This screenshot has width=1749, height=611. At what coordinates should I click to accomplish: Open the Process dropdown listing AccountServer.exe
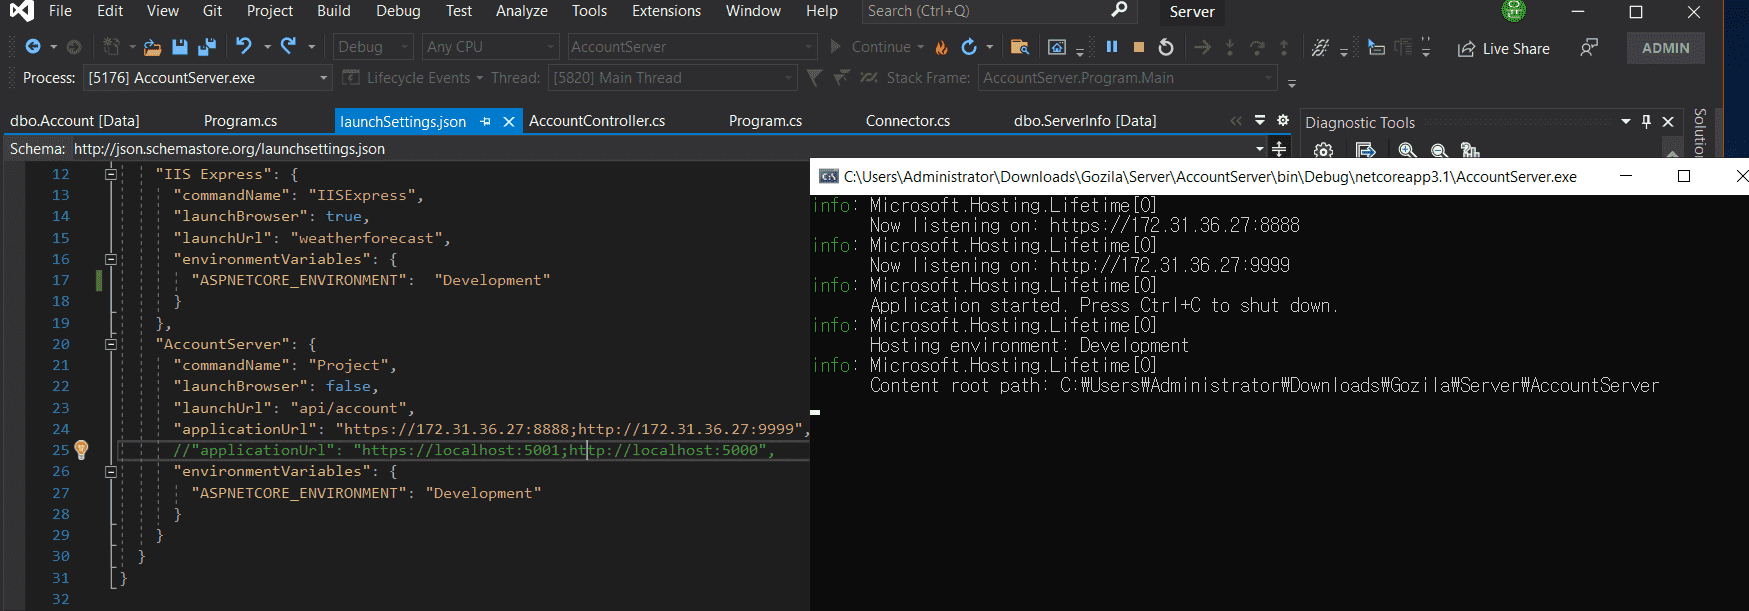pos(207,78)
